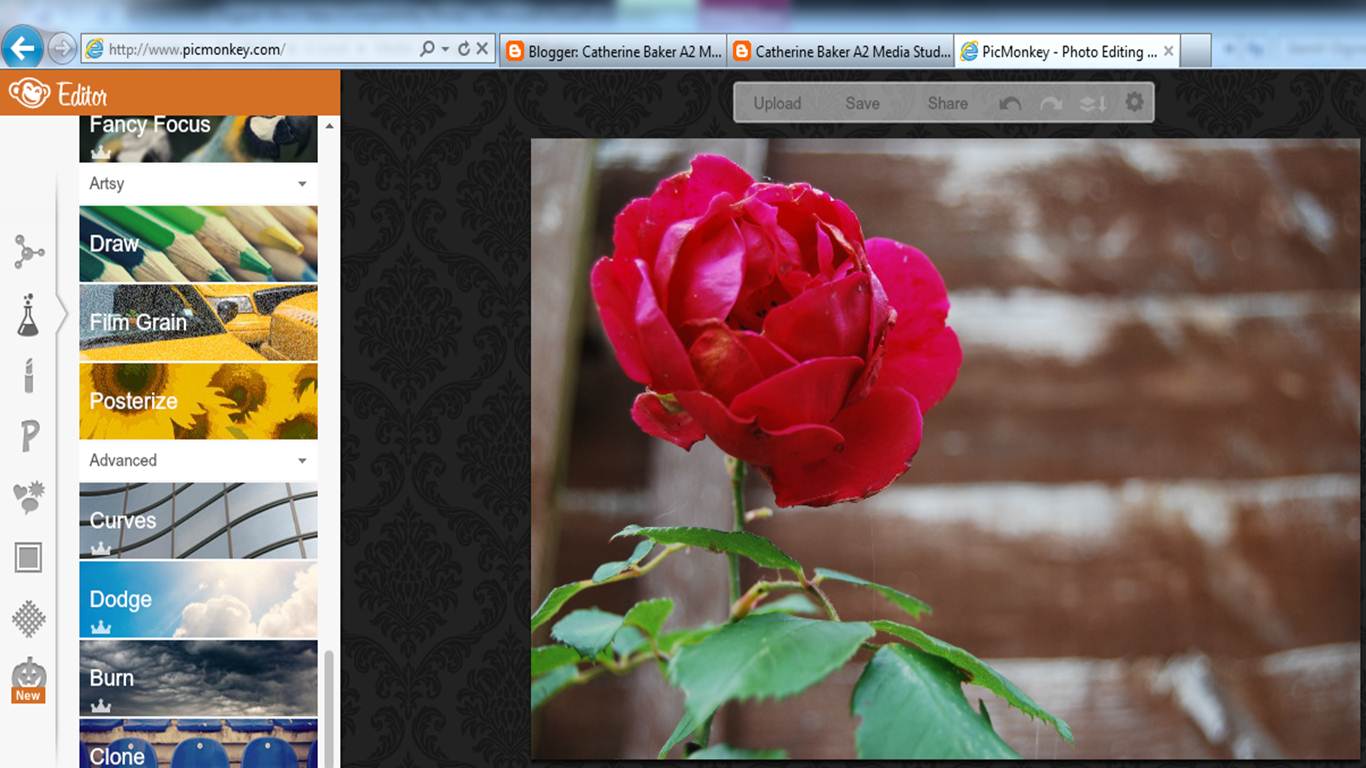1366x768 pixels.
Task: Click the Save button
Action: point(862,103)
